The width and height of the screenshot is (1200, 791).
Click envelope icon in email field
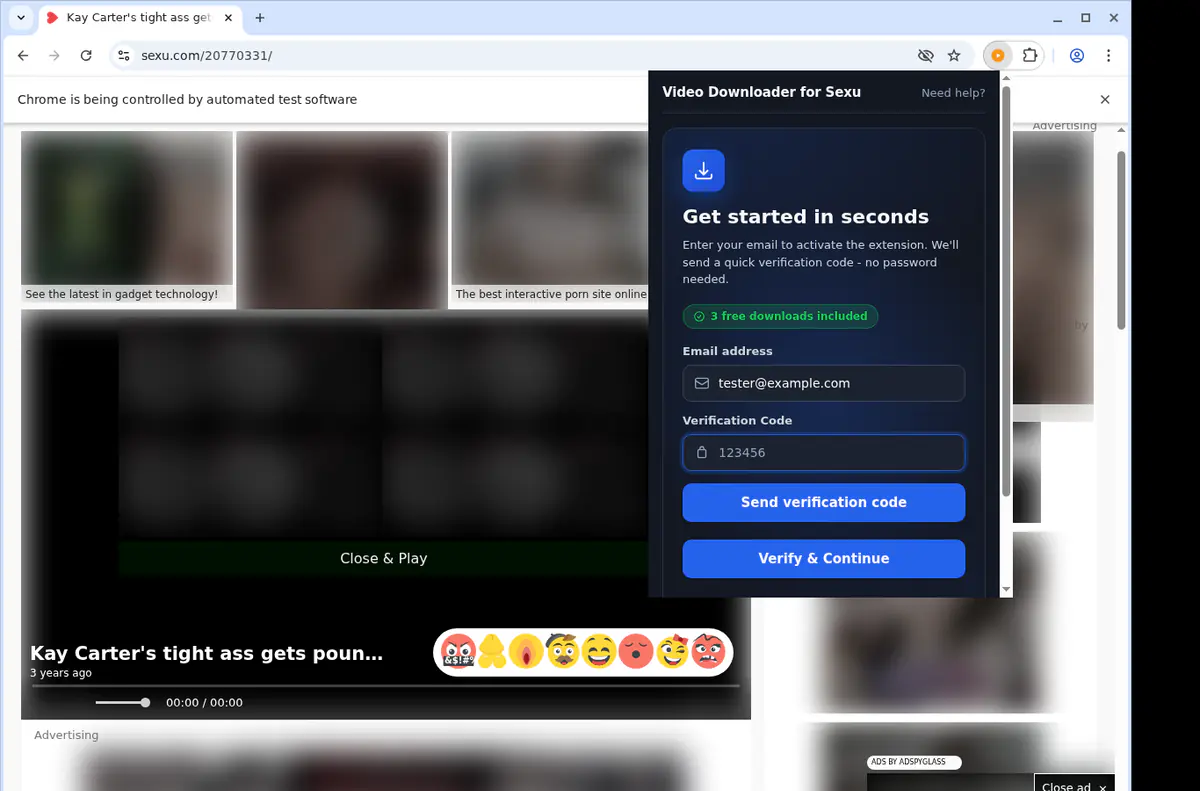pyautogui.click(x=702, y=383)
